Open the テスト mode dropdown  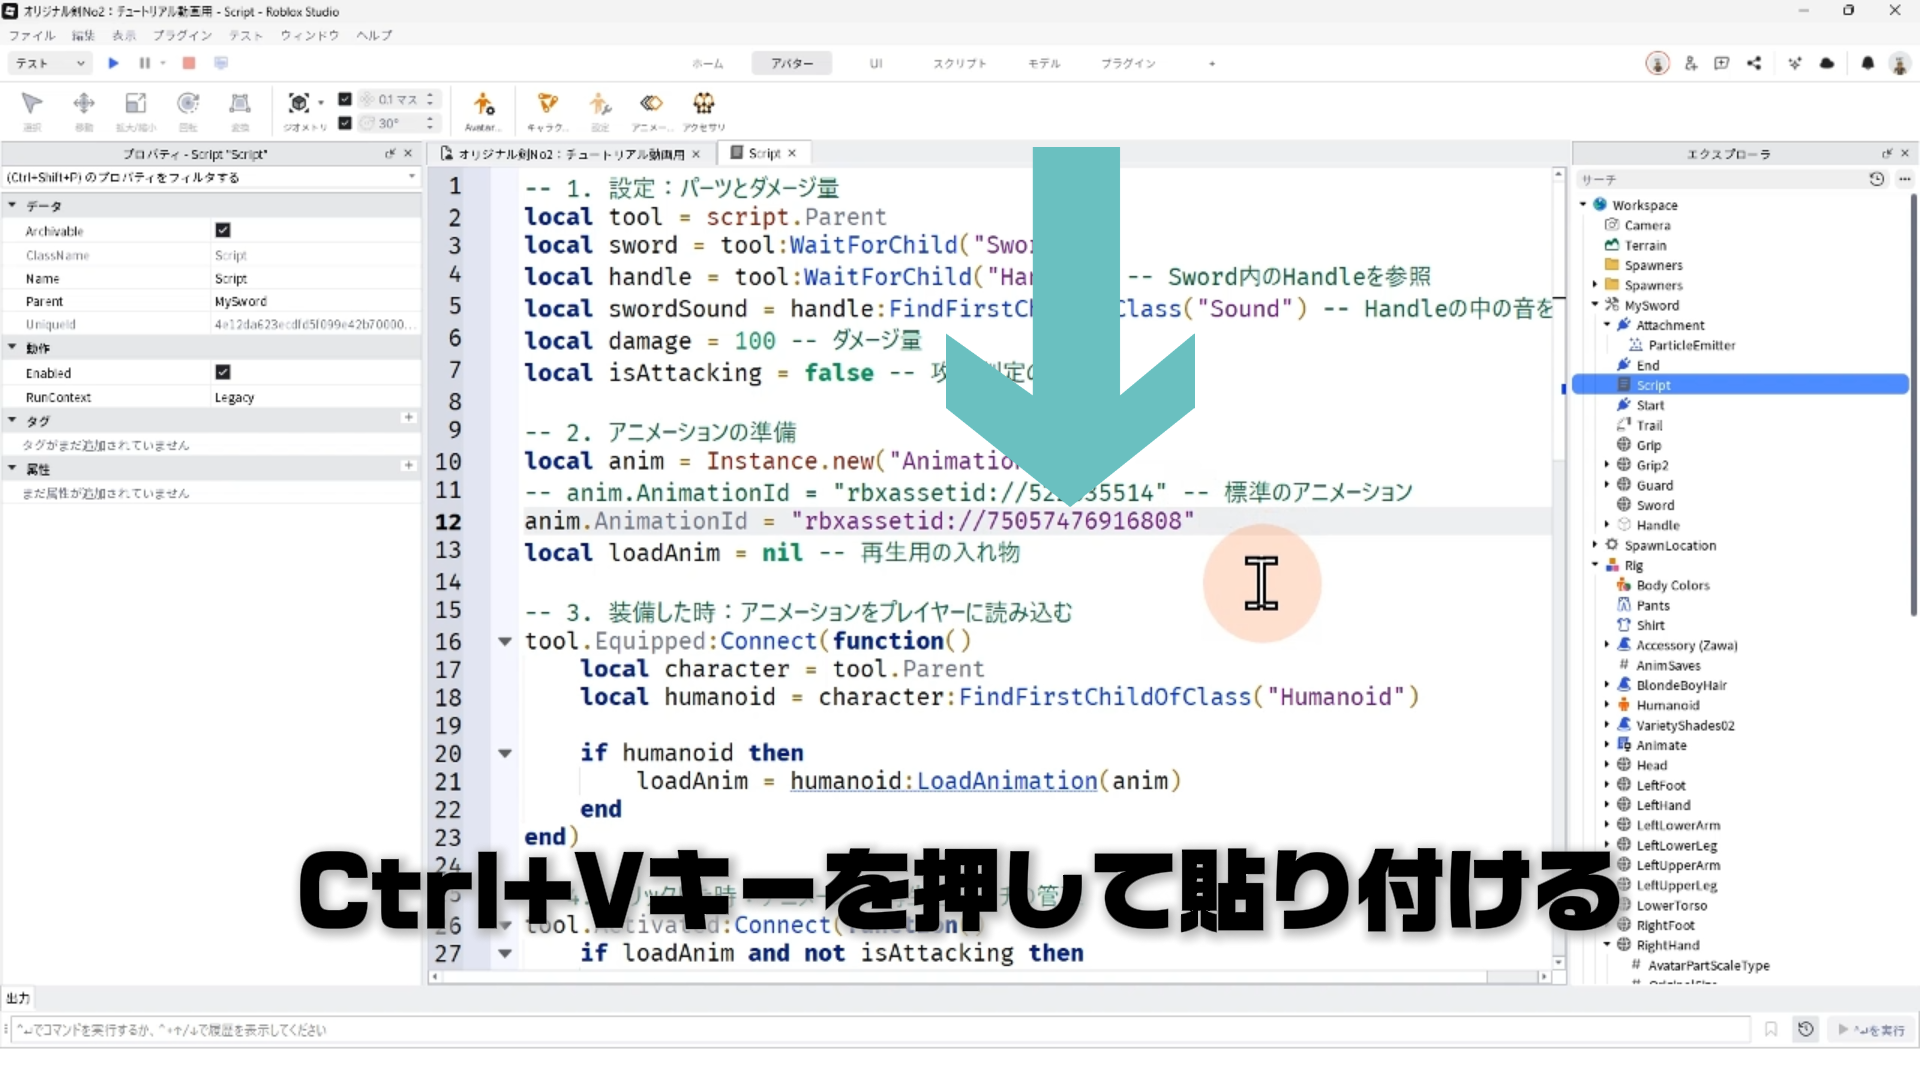pos(50,63)
